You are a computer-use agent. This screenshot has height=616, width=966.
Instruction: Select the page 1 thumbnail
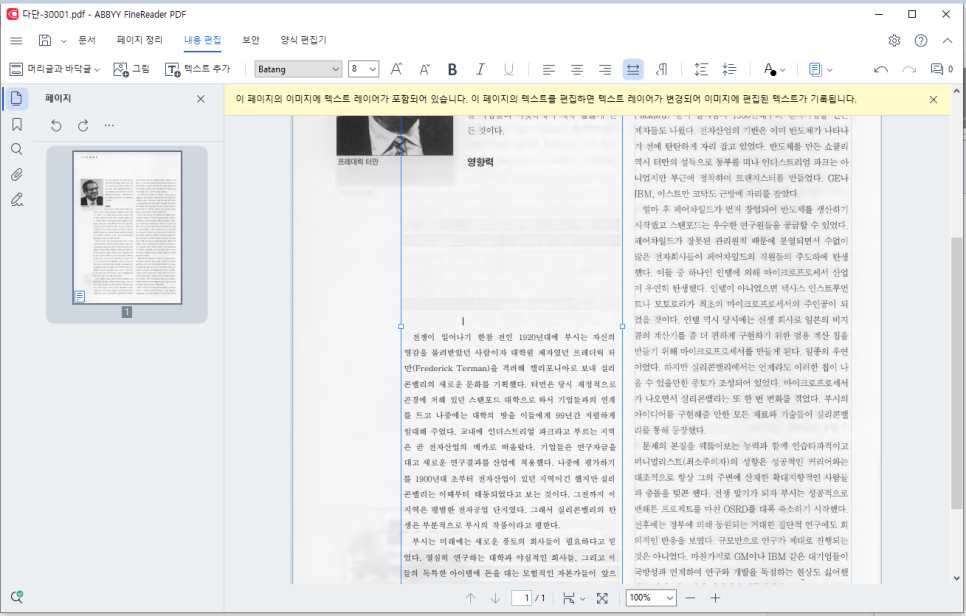(127, 227)
